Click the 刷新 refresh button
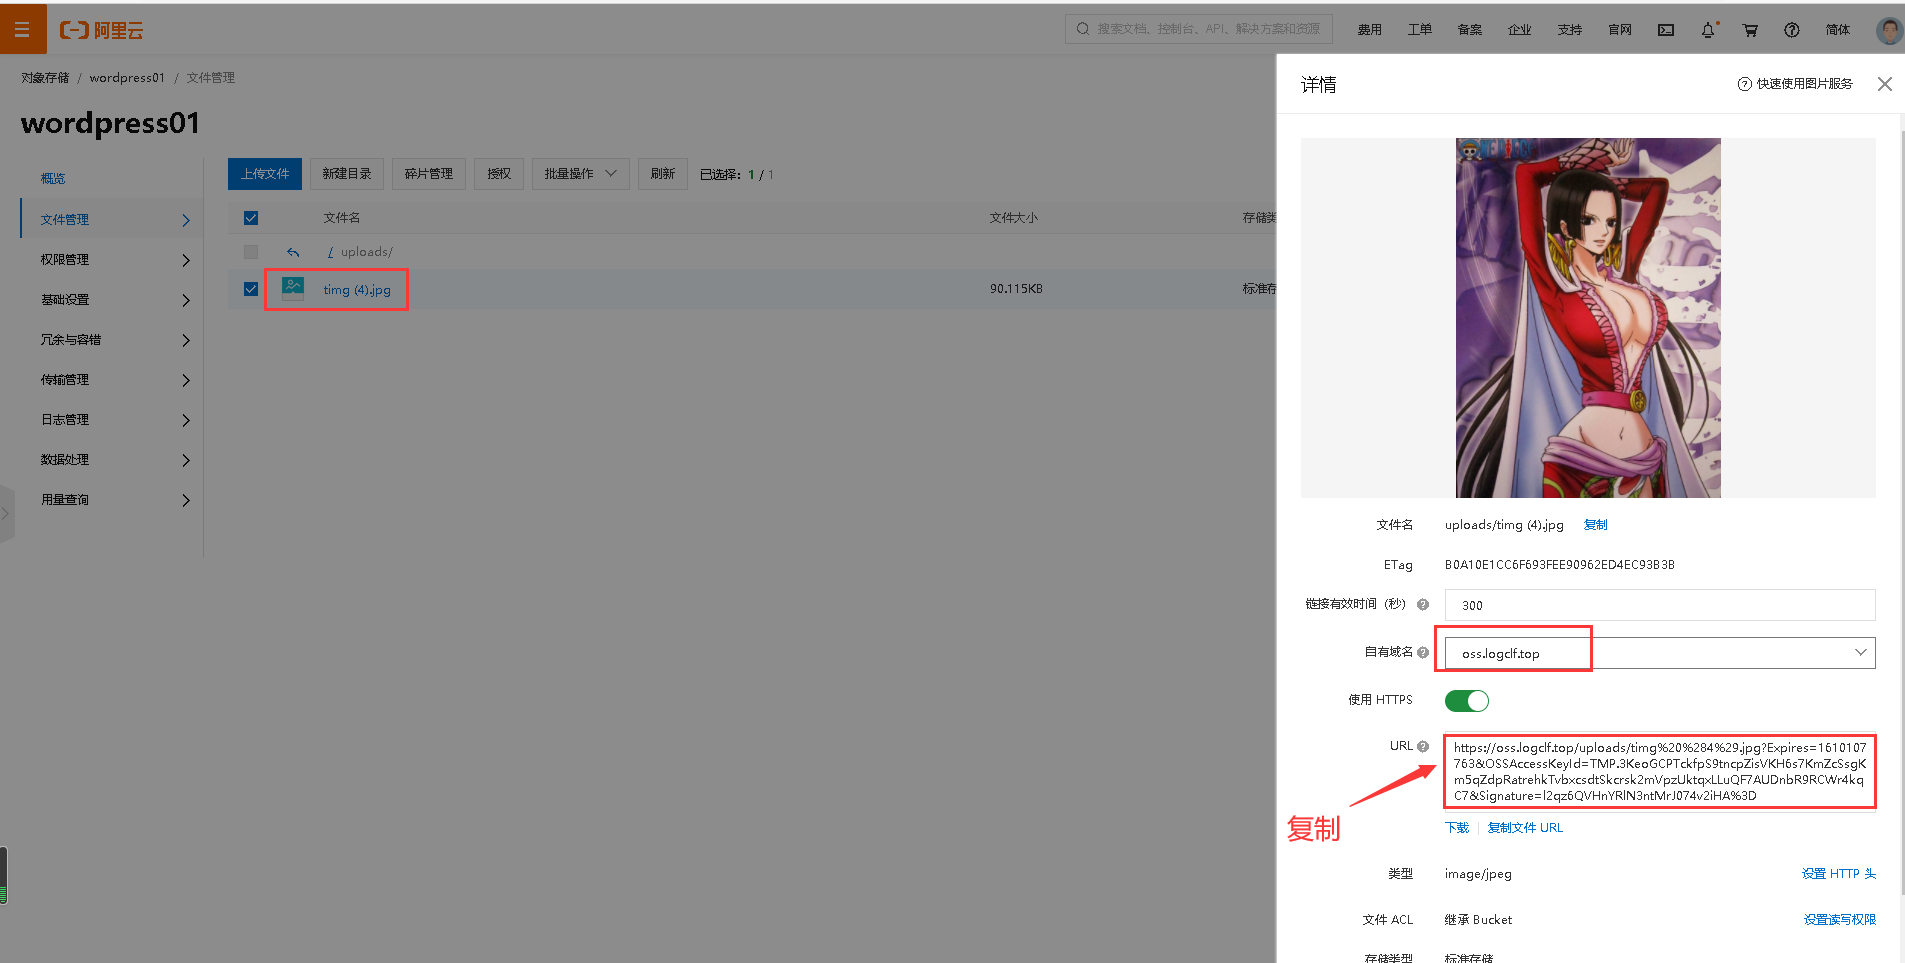Viewport: 1905px width, 963px height. click(x=663, y=174)
